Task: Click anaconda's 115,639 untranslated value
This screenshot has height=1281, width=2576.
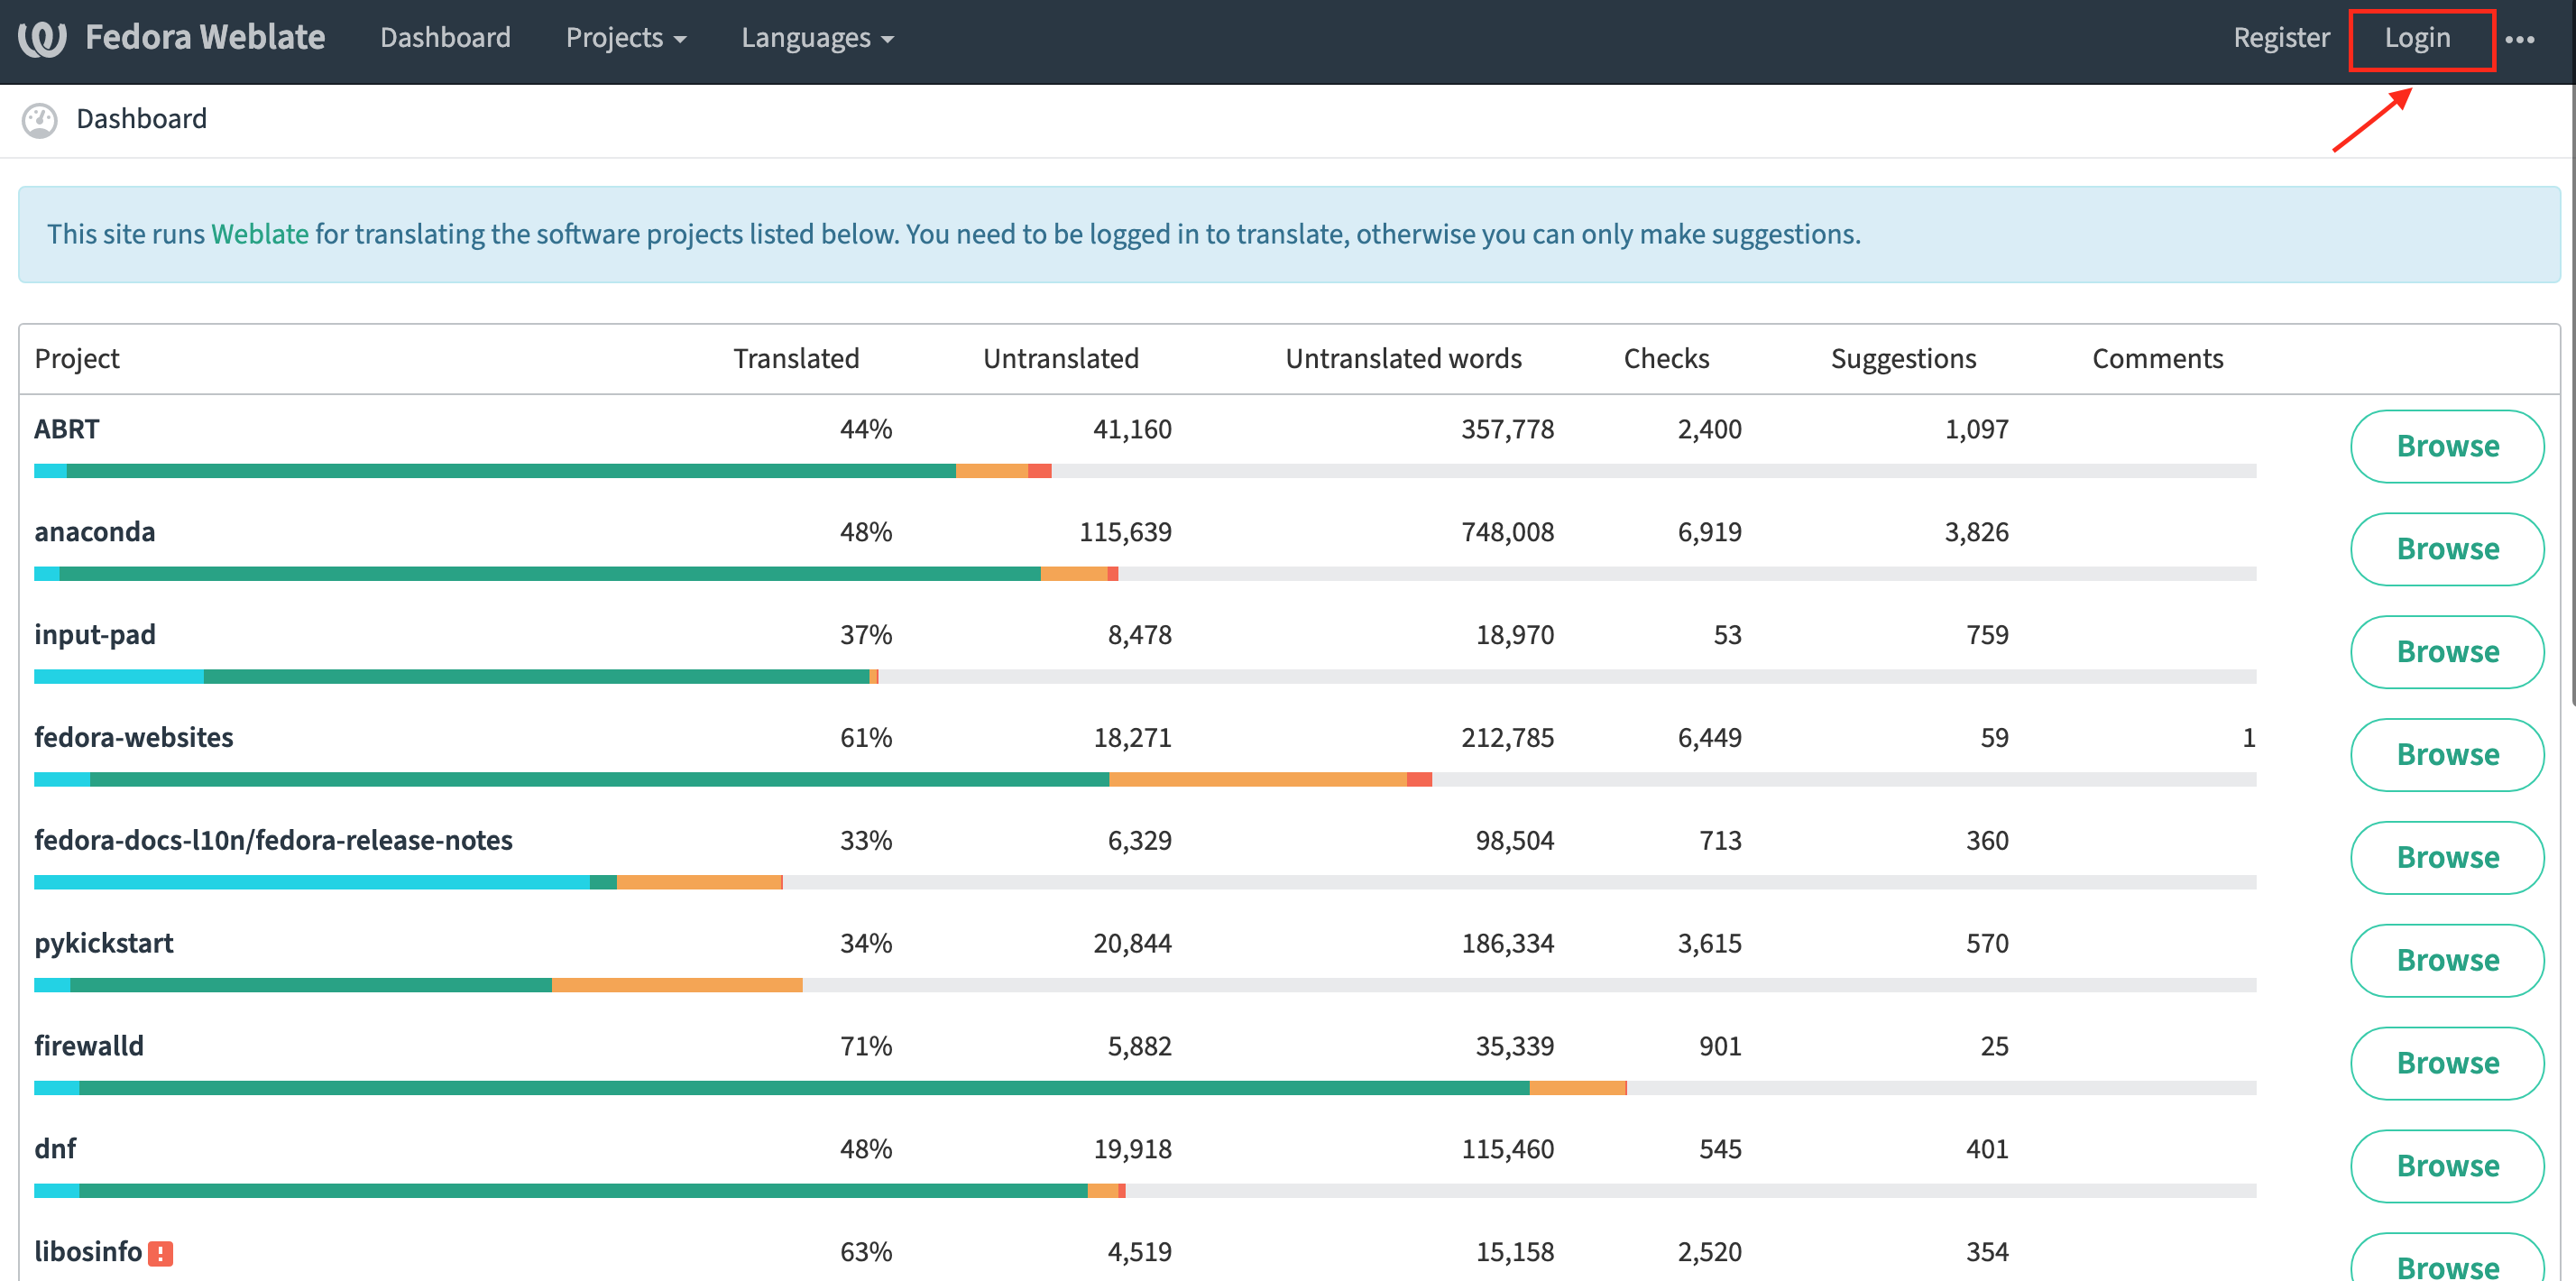Action: click(x=1125, y=533)
